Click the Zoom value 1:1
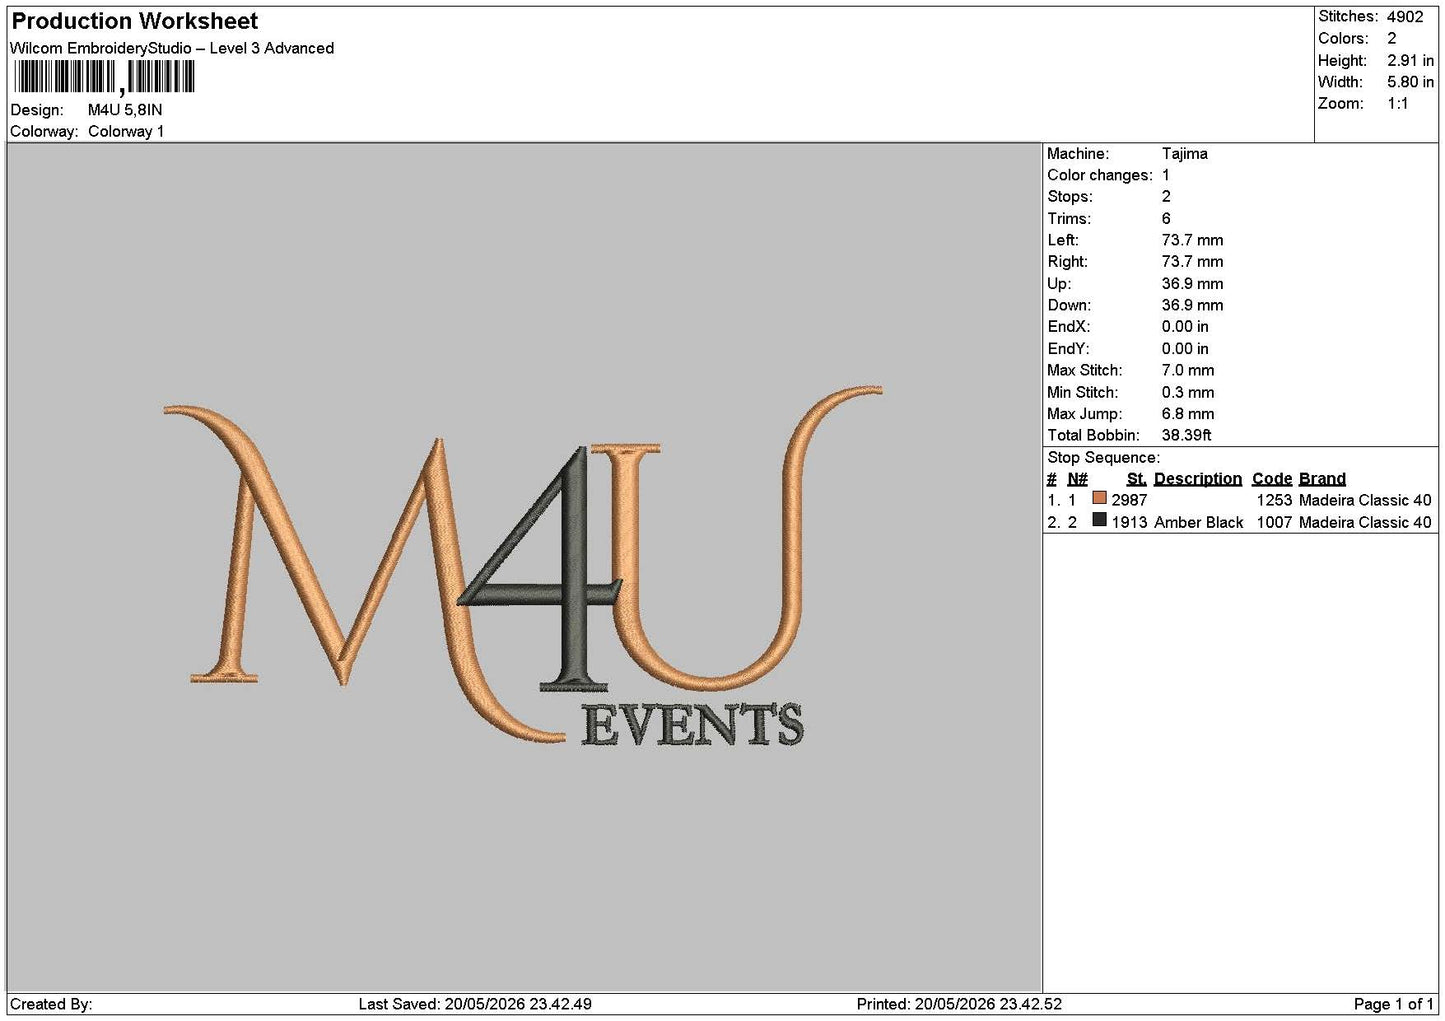 [x=1397, y=104]
